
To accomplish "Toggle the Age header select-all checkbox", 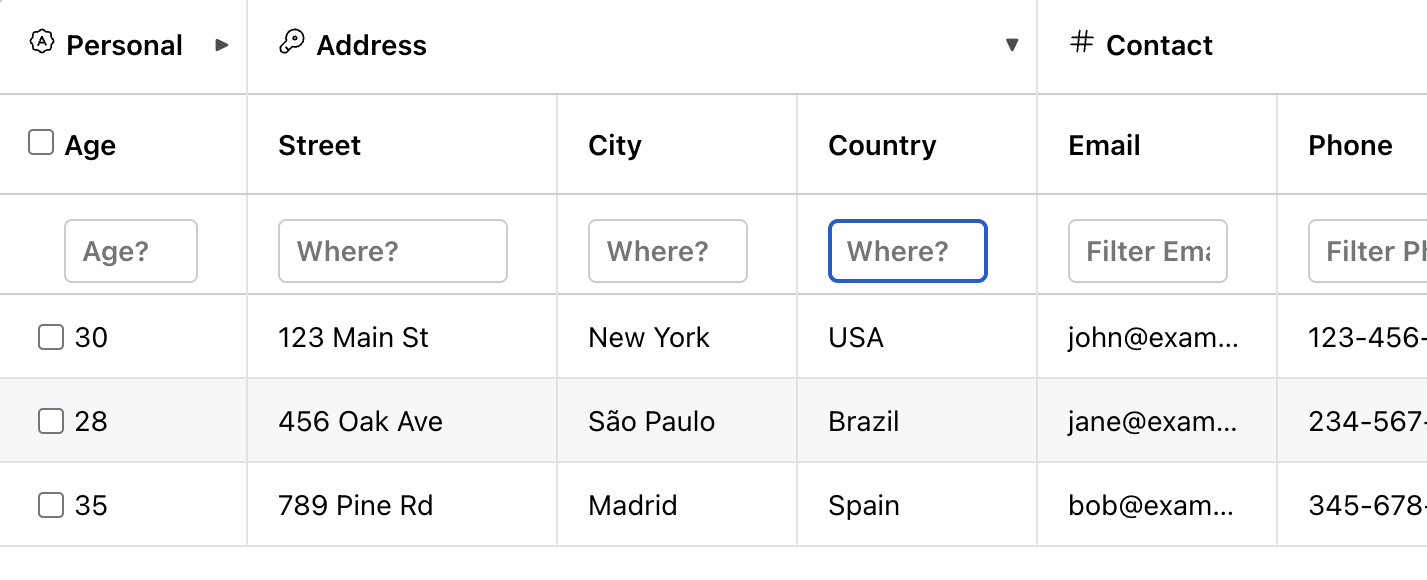I will [x=41, y=143].
